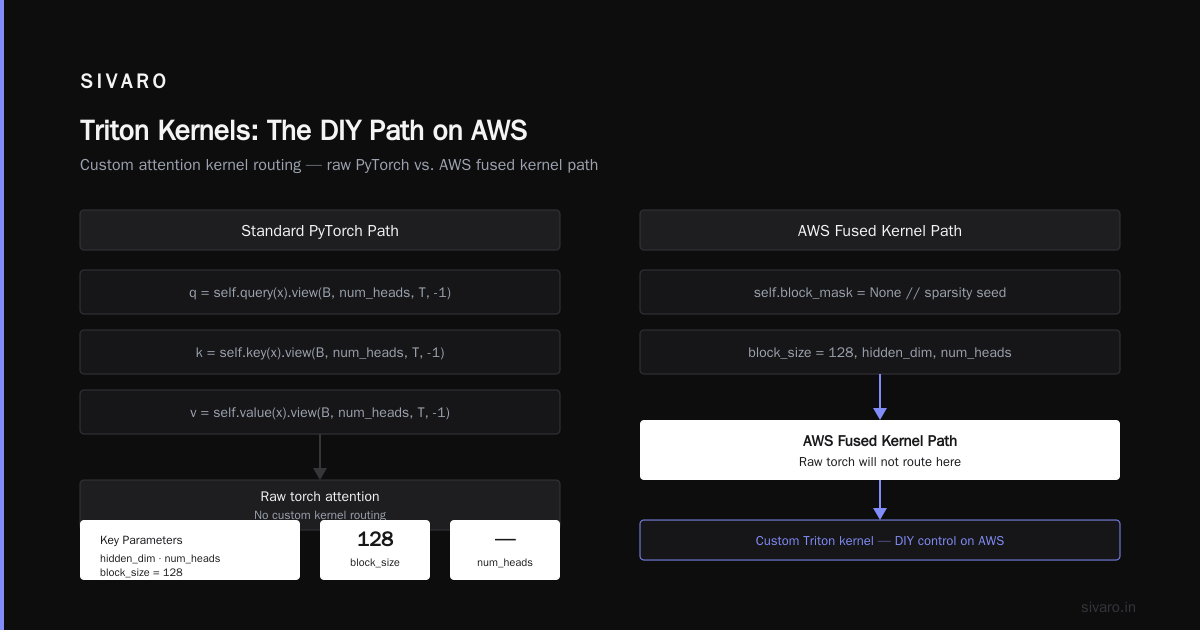The width and height of the screenshot is (1200, 630).
Task: Click the SIVARO brand logo text
Action: coord(124,82)
